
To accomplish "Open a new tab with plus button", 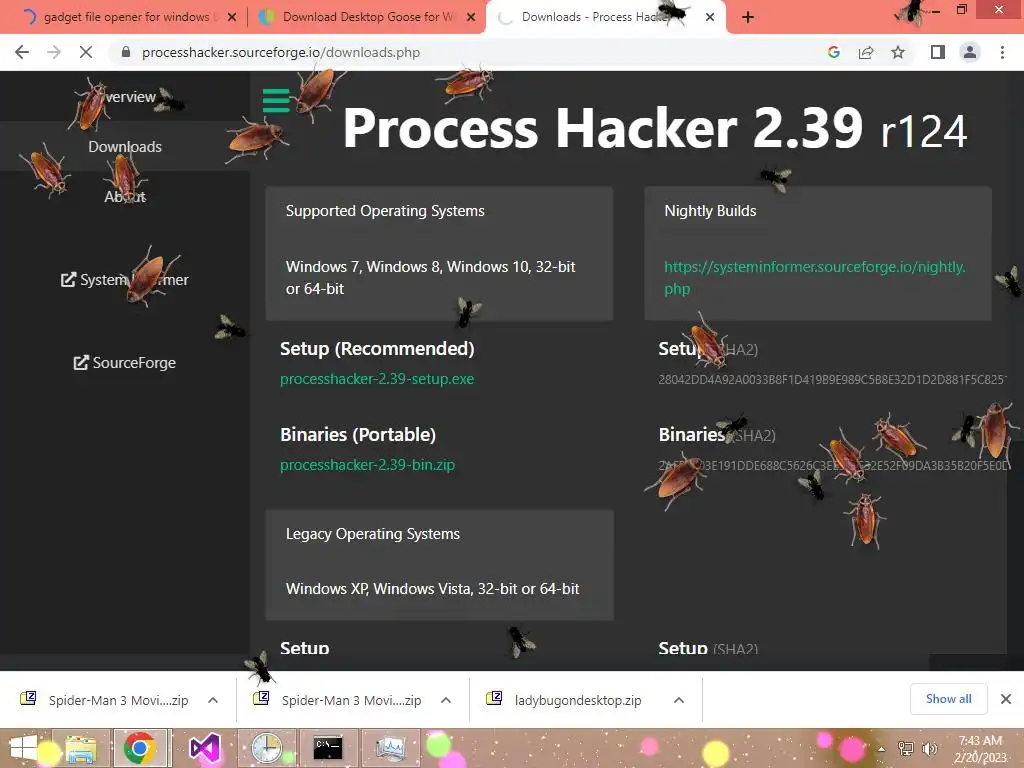I will tap(748, 18).
